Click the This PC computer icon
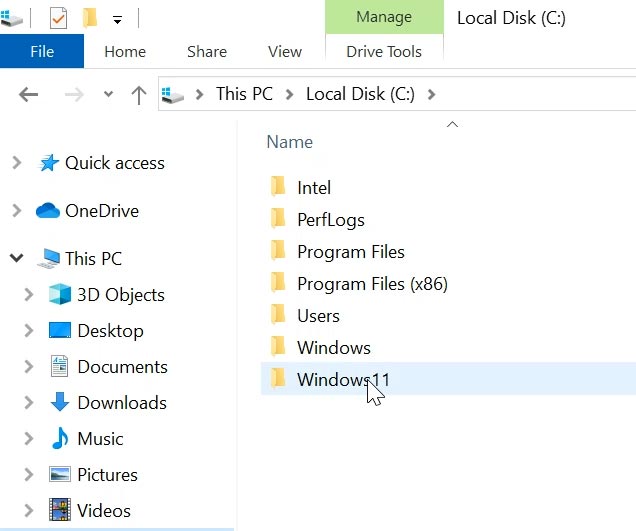 [x=48, y=258]
